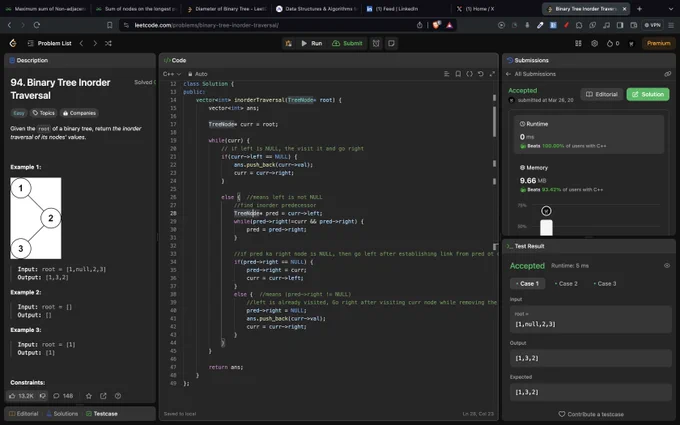This screenshot has height=425, width=680.
Task: Switch to Case 2 tab
Action: (566, 284)
